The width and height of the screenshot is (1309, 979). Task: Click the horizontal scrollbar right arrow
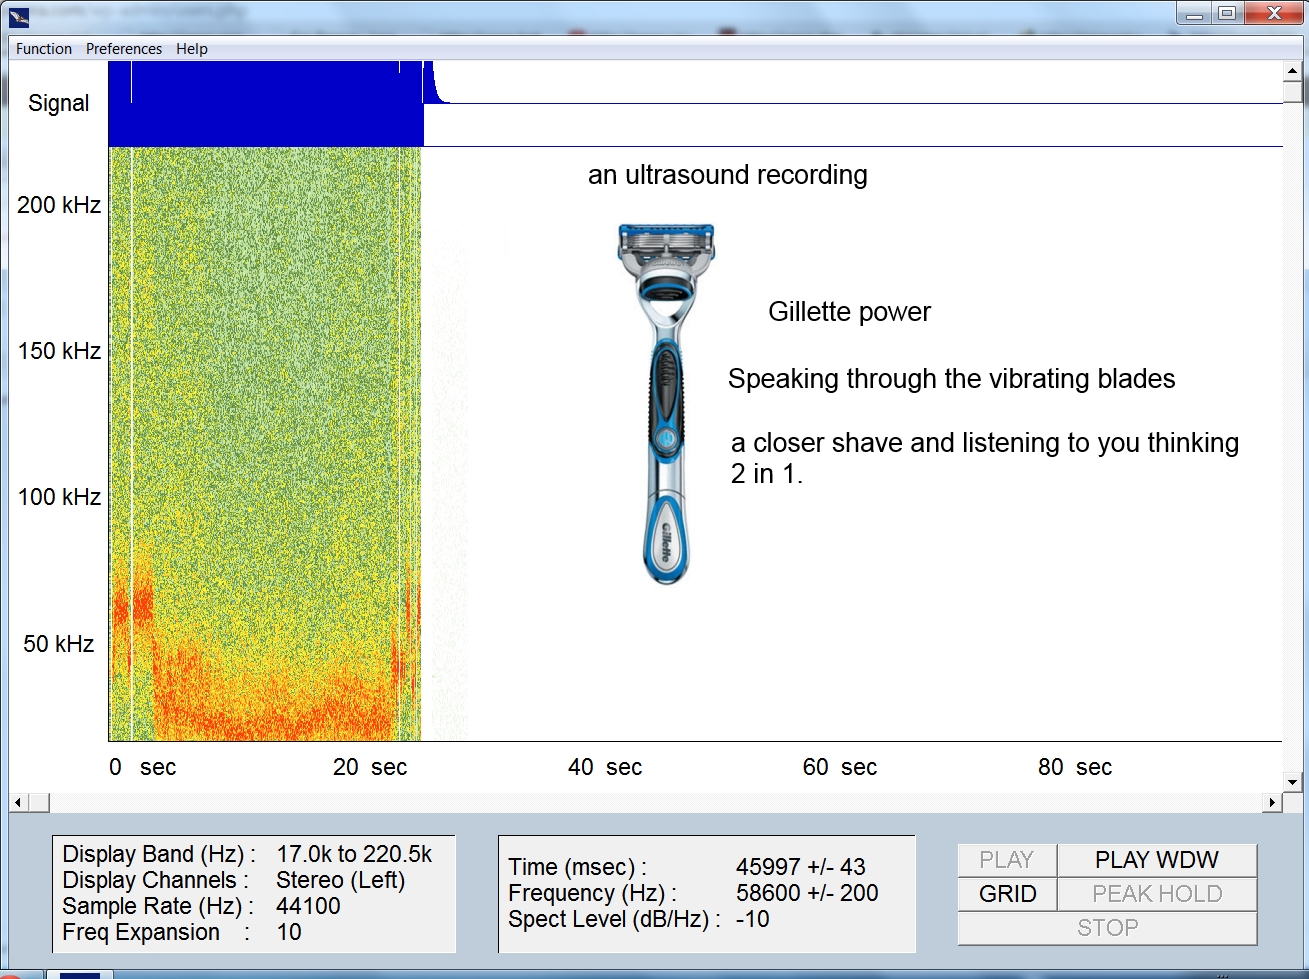[x=1272, y=802]
